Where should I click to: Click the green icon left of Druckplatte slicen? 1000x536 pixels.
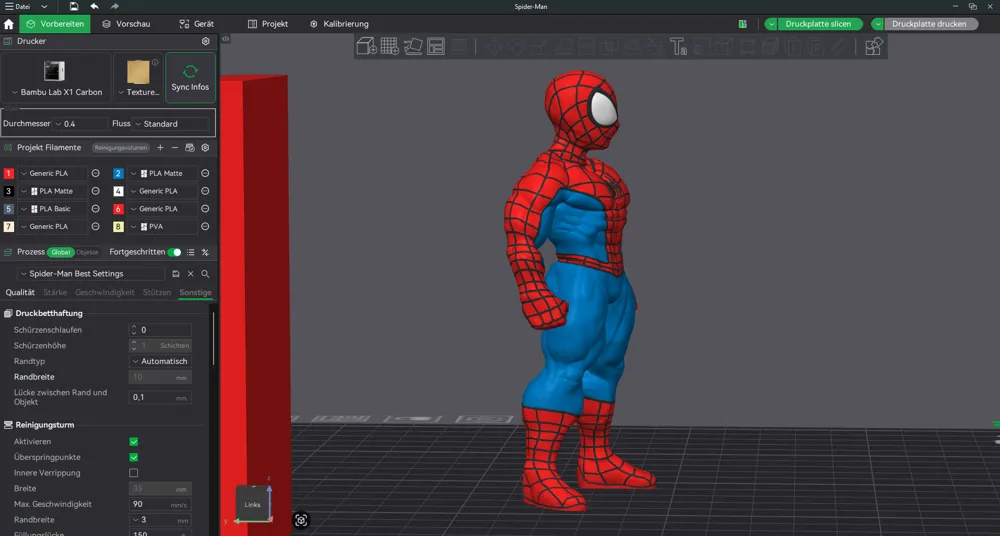click(742, 24)
